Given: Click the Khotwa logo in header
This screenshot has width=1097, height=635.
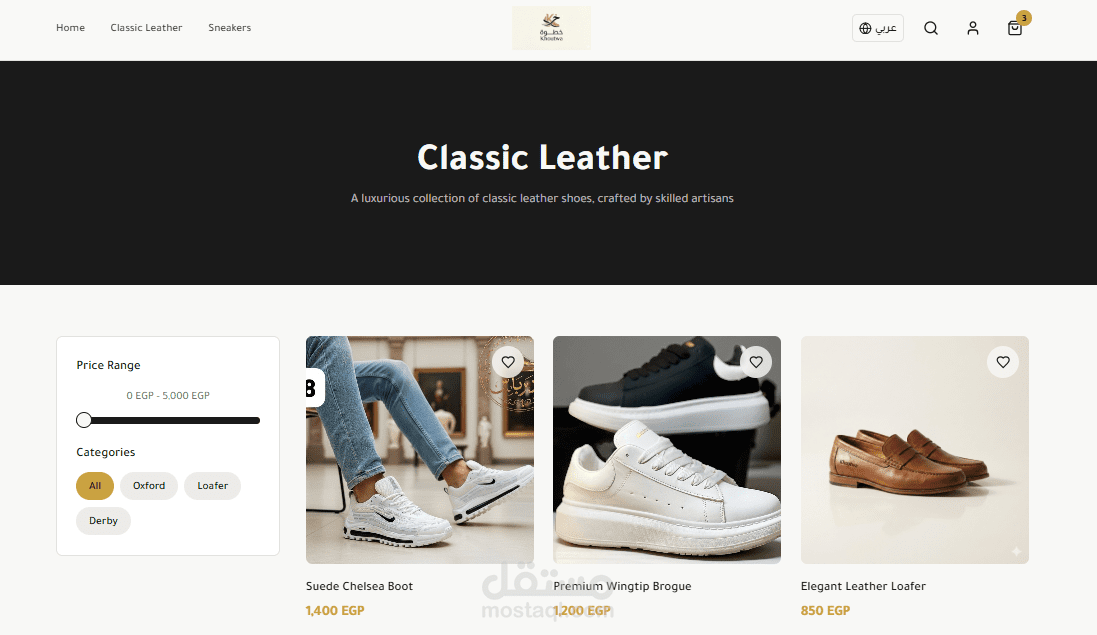Looking at the screenshot, I should tap(551, 28).
